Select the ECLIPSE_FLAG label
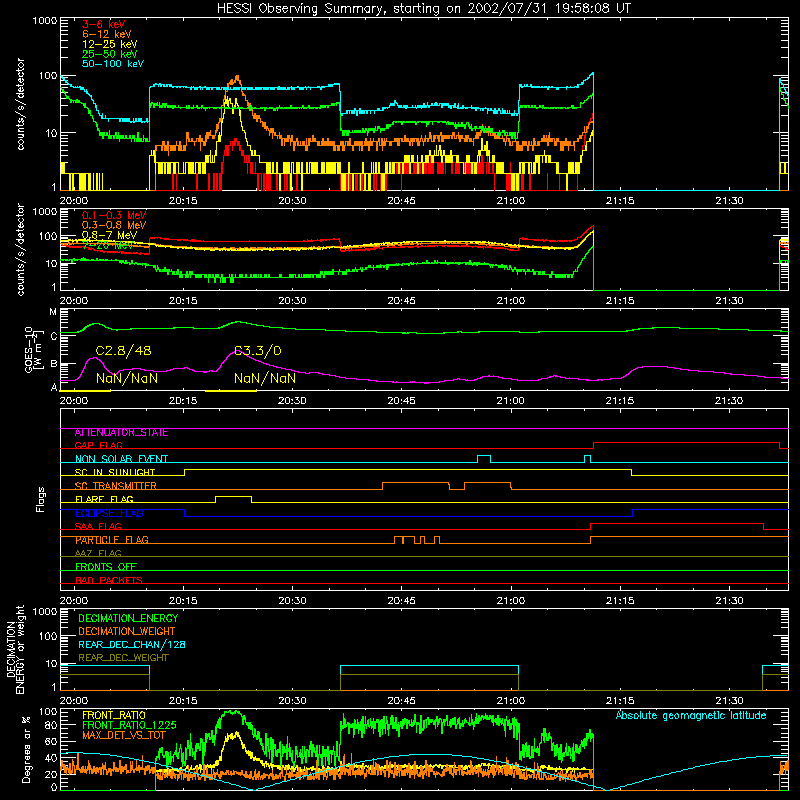 [x=109, y=513]
